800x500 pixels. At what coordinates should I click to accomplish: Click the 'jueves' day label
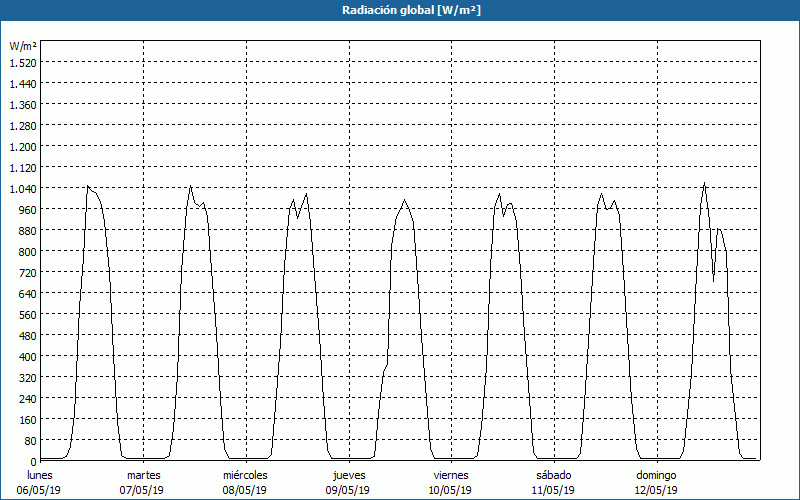pos(349,475)
